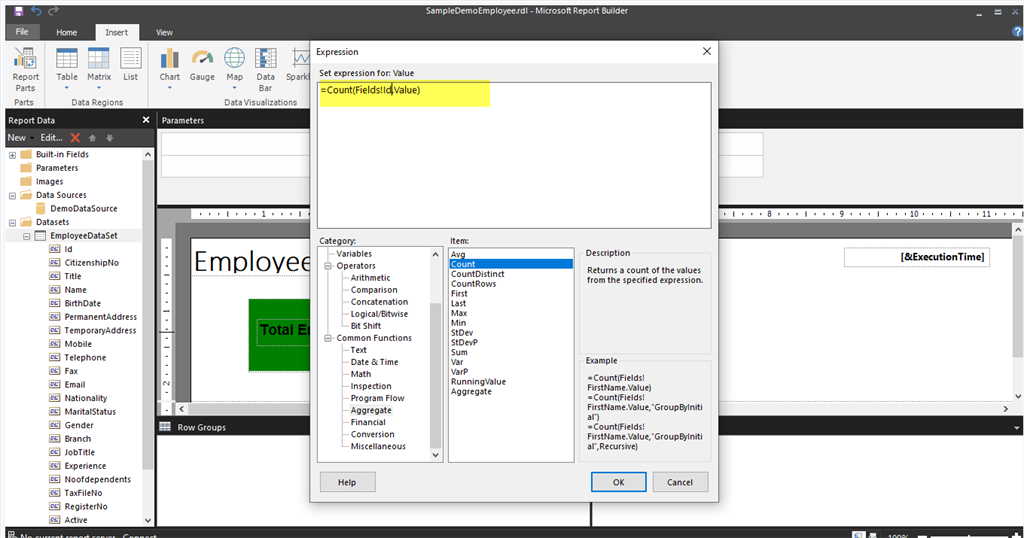Select the Count item
1024x538 pixels.
pyautogui.click(x=511, y=264)
